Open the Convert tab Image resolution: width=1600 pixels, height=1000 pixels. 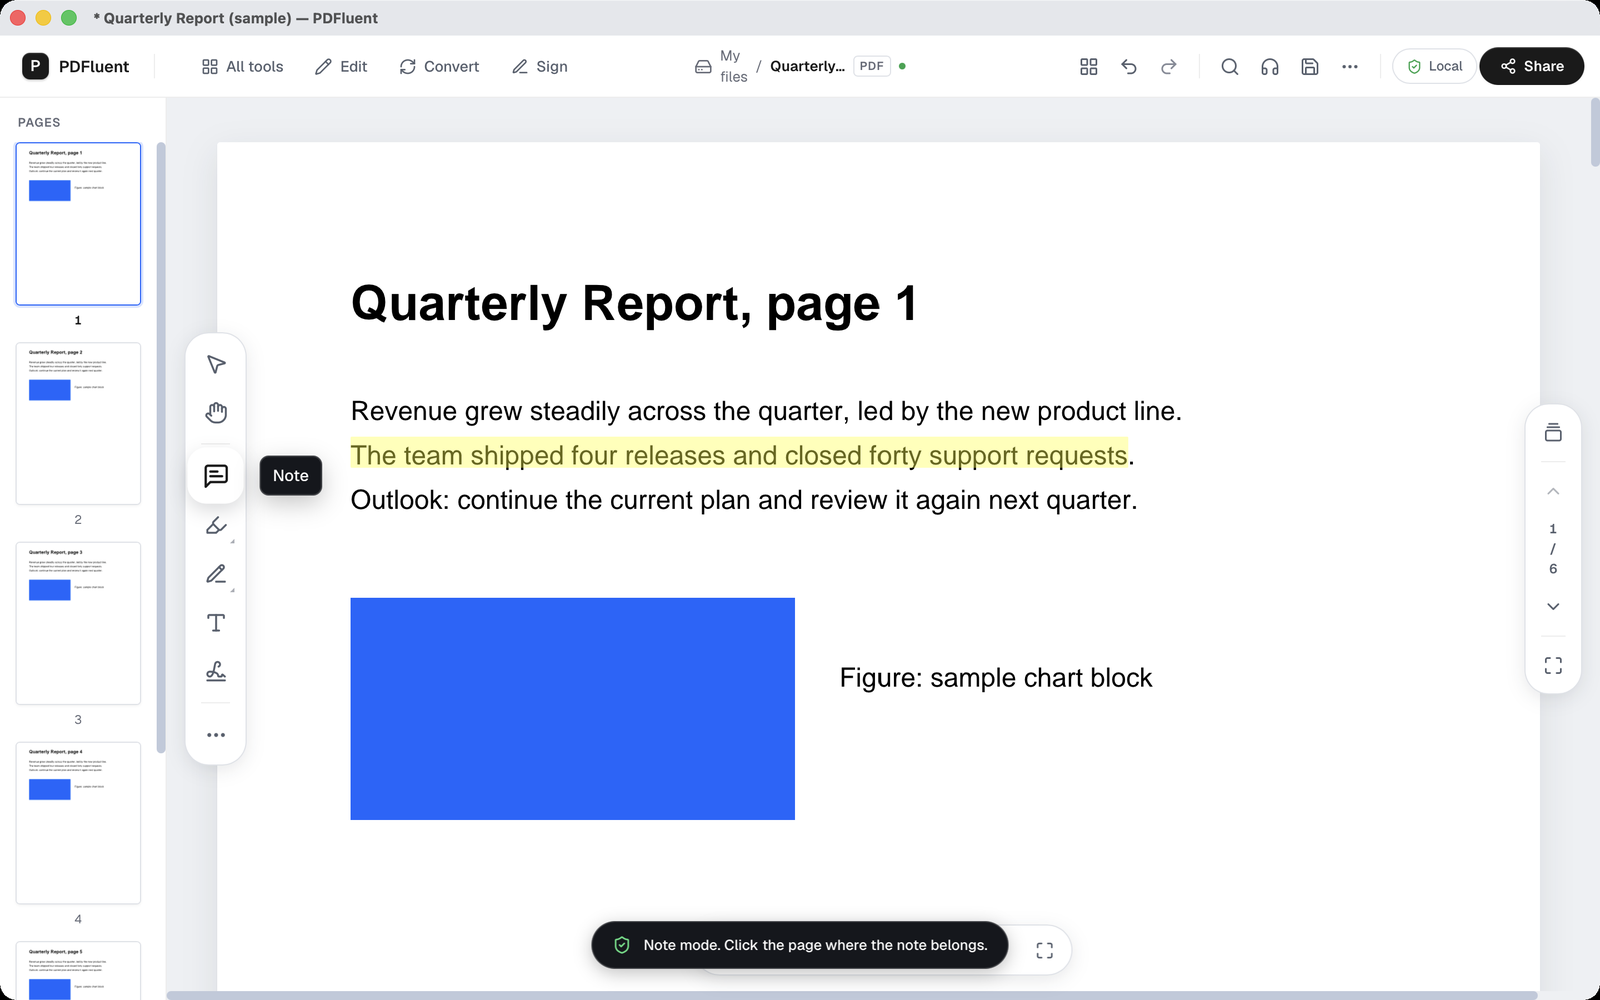439,66
